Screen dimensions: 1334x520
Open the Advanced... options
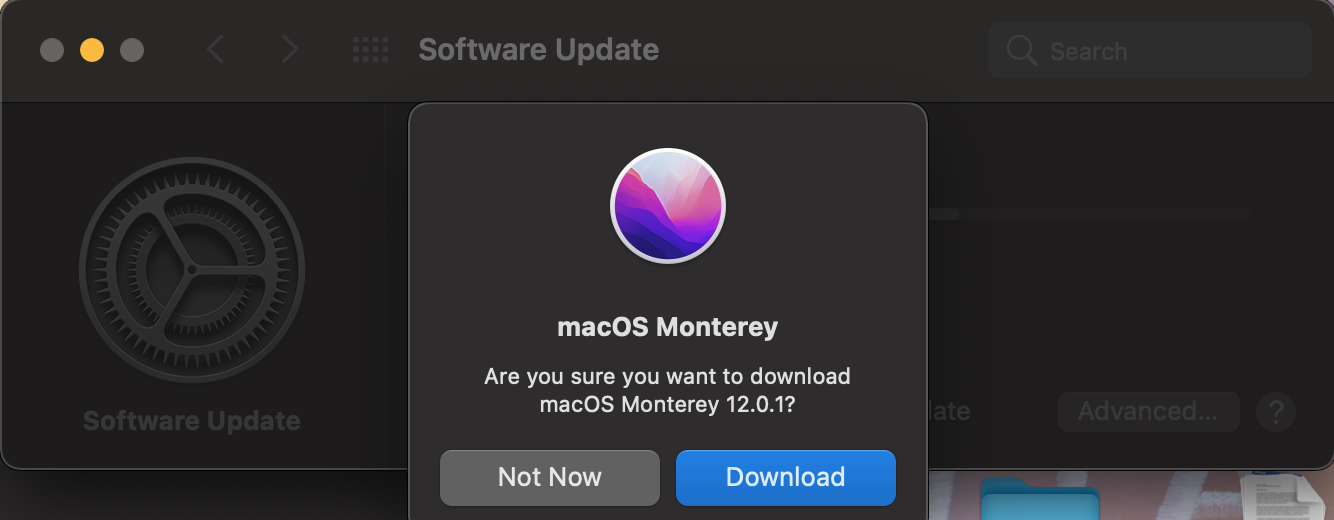[1148, 411]
